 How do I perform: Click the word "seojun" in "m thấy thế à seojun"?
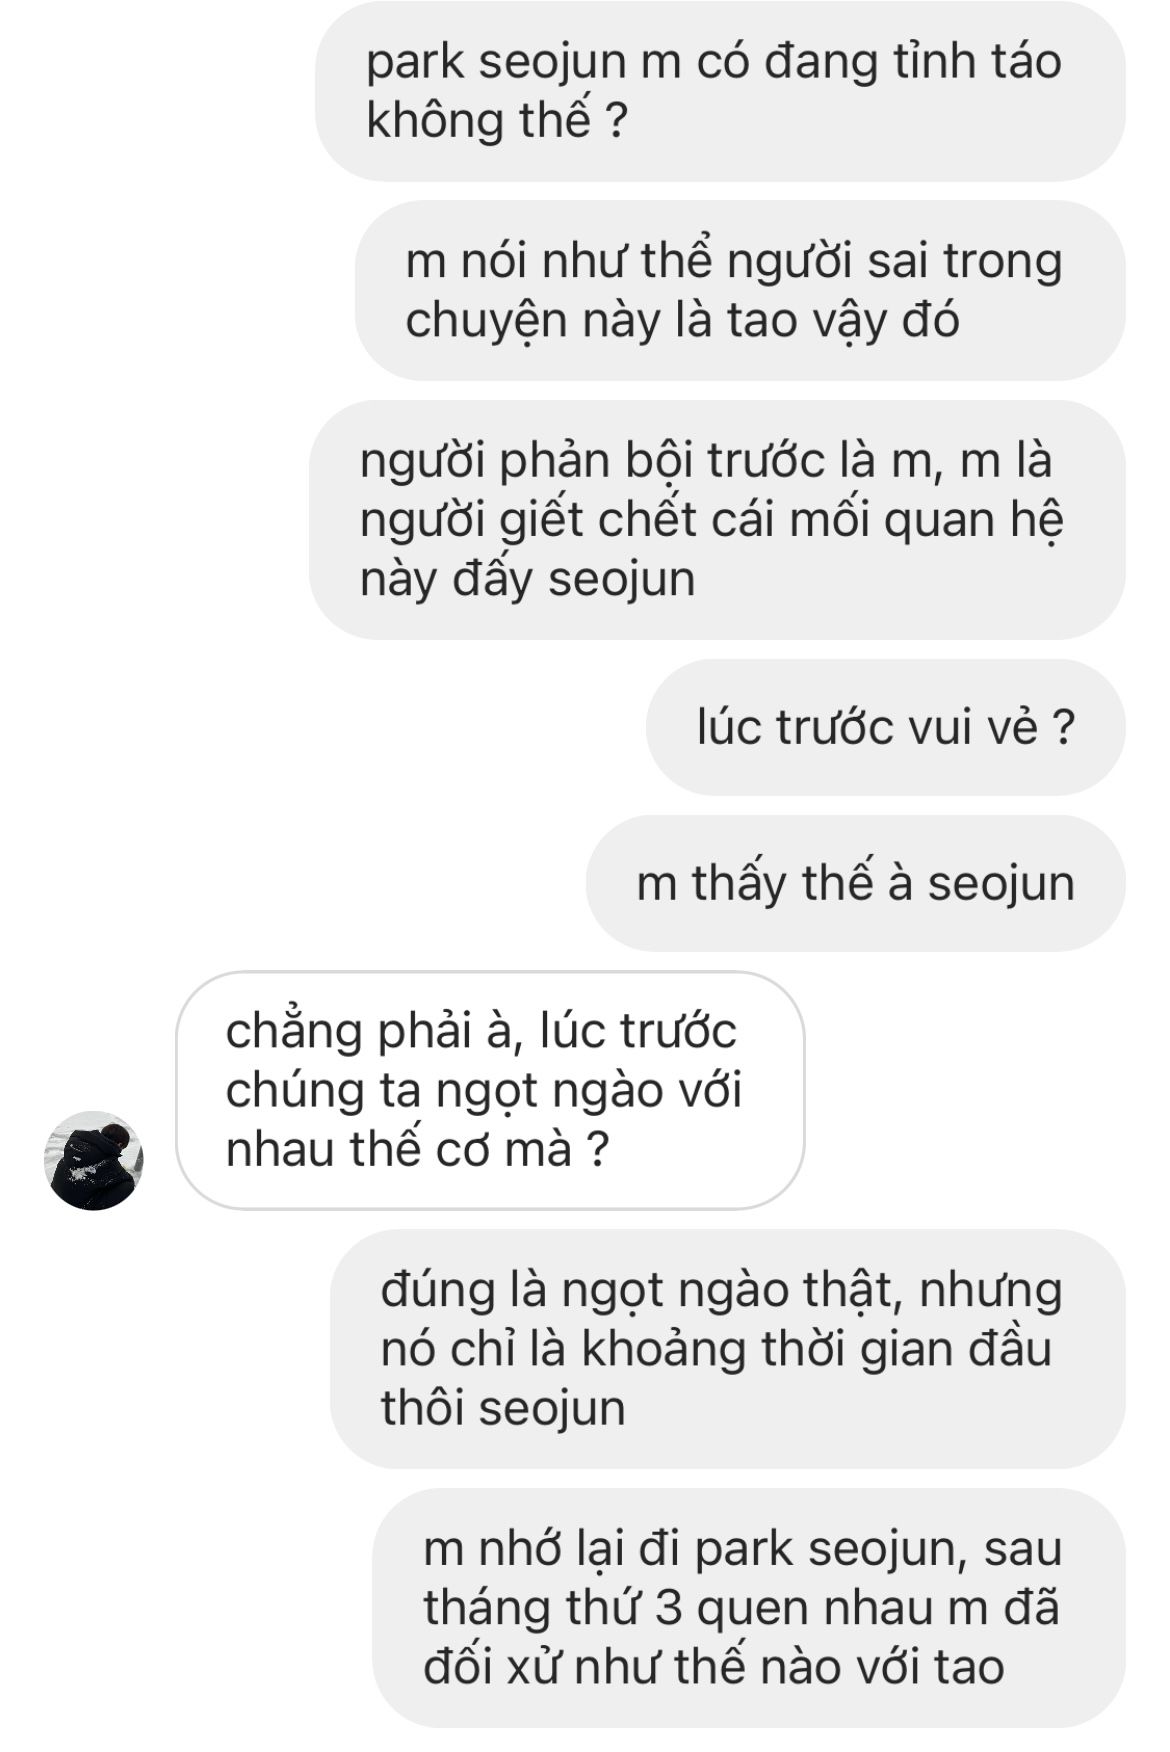coord(1001,884)
